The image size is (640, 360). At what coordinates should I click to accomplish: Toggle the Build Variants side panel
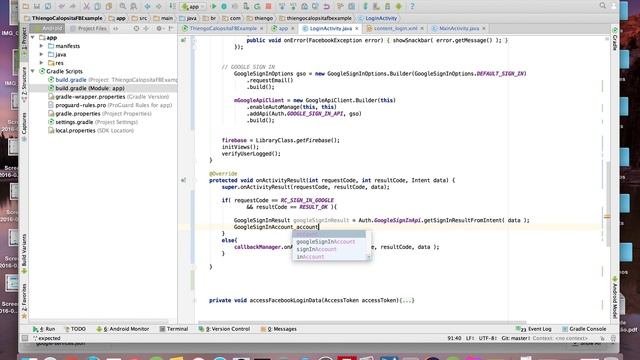(x=24, y=253)
